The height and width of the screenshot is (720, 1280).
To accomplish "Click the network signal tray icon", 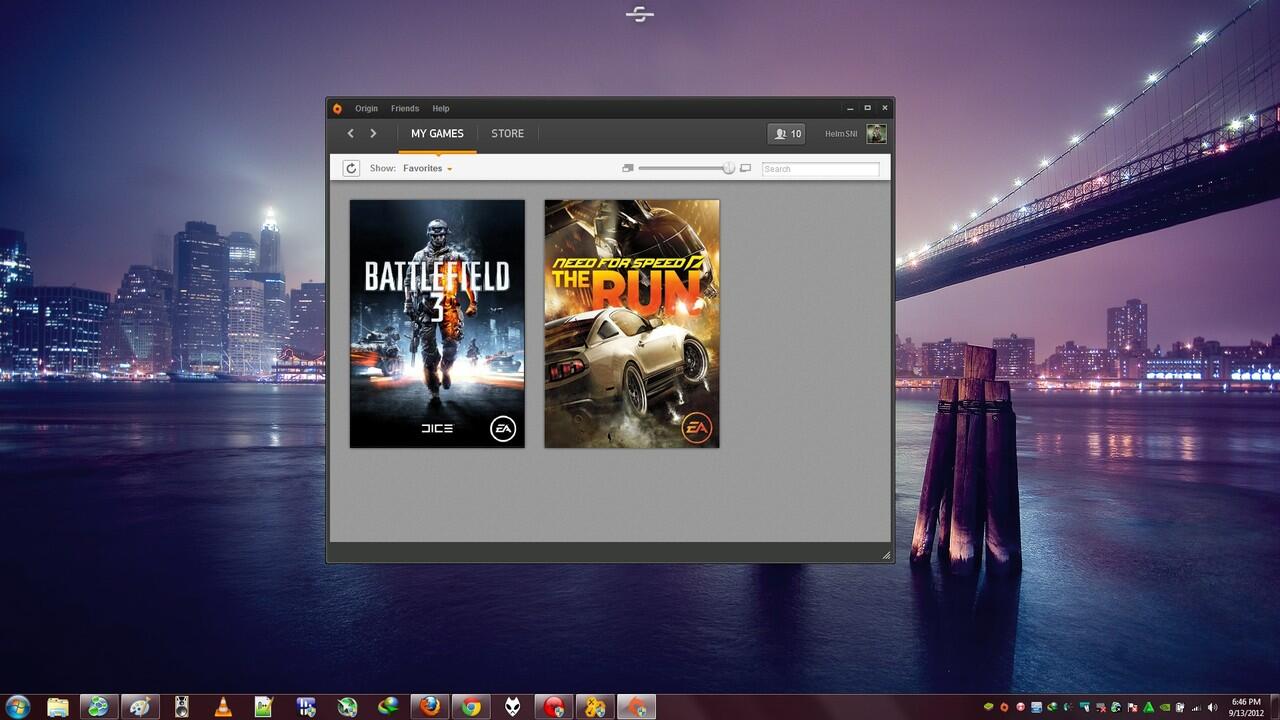I will 1195,707.
